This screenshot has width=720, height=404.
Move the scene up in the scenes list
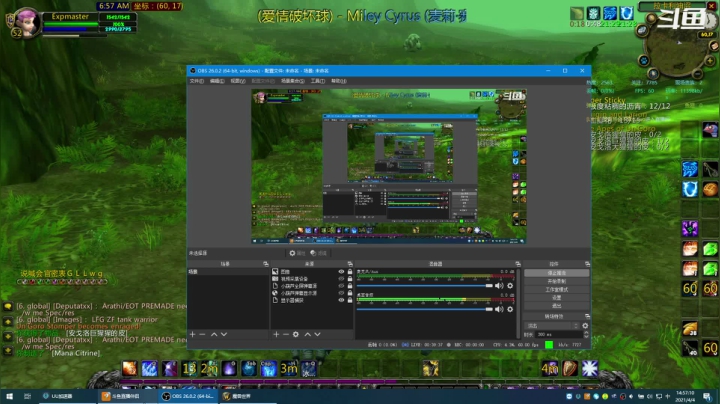click(x=214, y=334)
